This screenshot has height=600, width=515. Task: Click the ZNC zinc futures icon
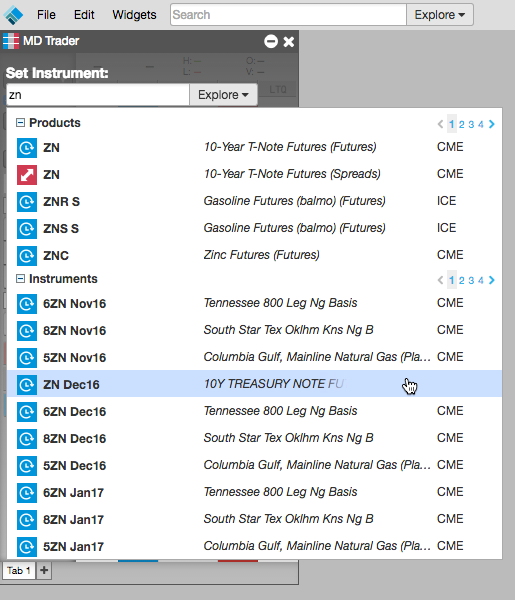point(27,256)
